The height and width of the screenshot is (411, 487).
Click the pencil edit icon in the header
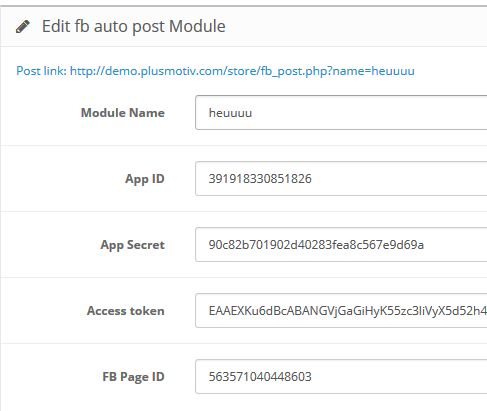(x=23, y=27)
